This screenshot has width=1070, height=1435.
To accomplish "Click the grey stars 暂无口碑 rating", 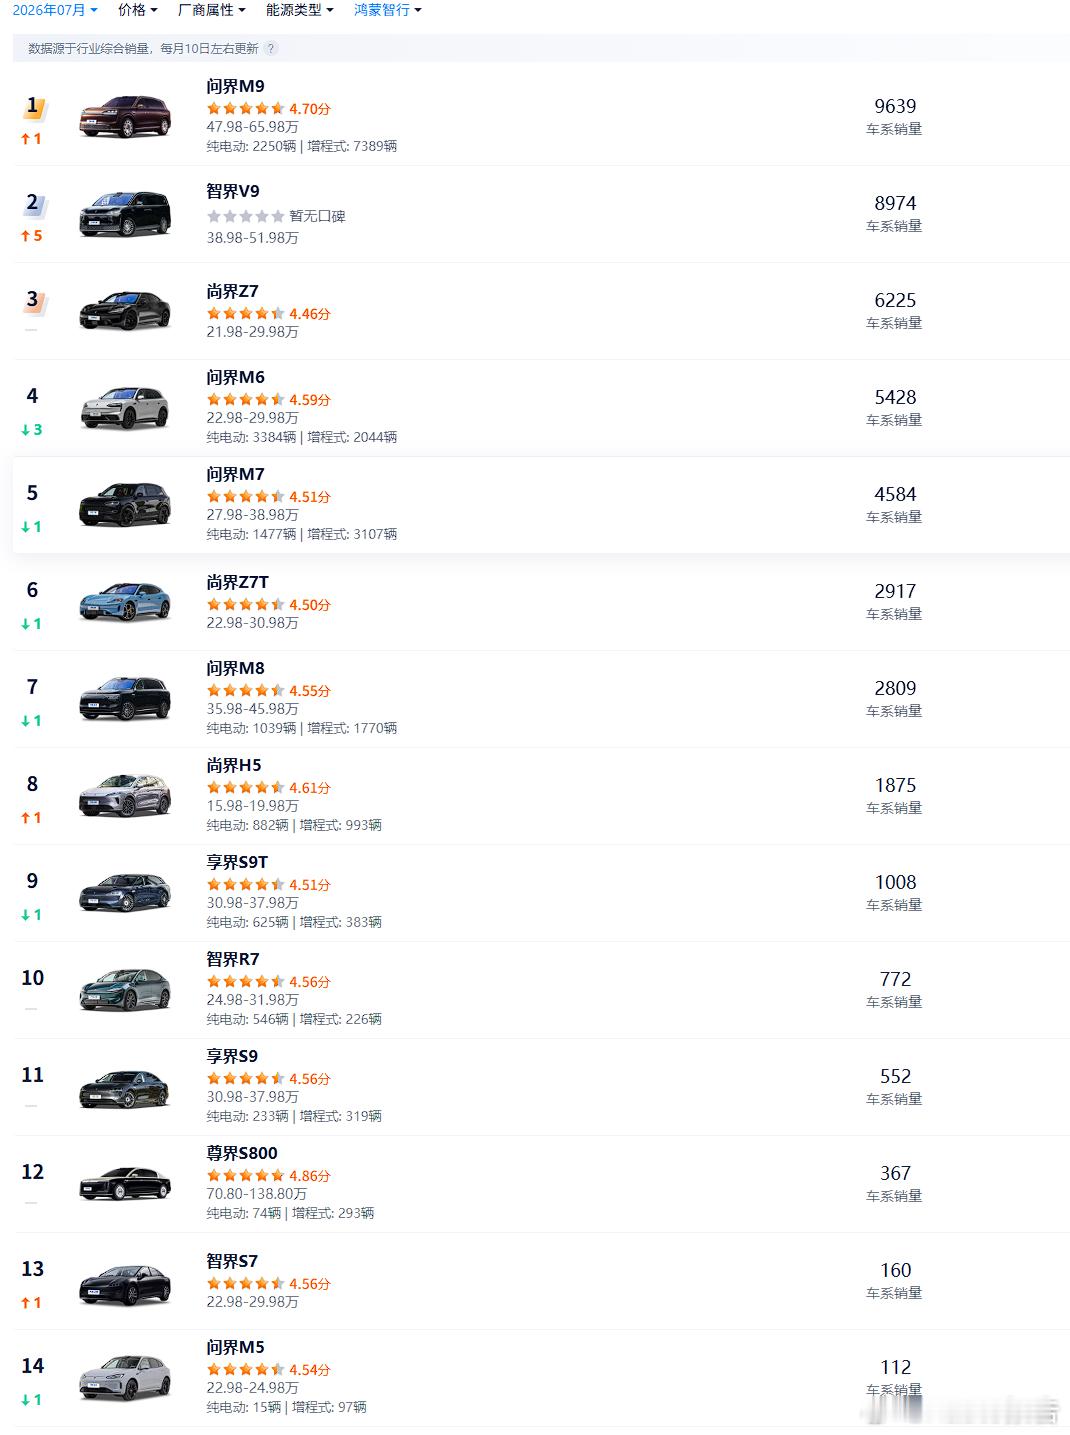I will tap(276, 216).
